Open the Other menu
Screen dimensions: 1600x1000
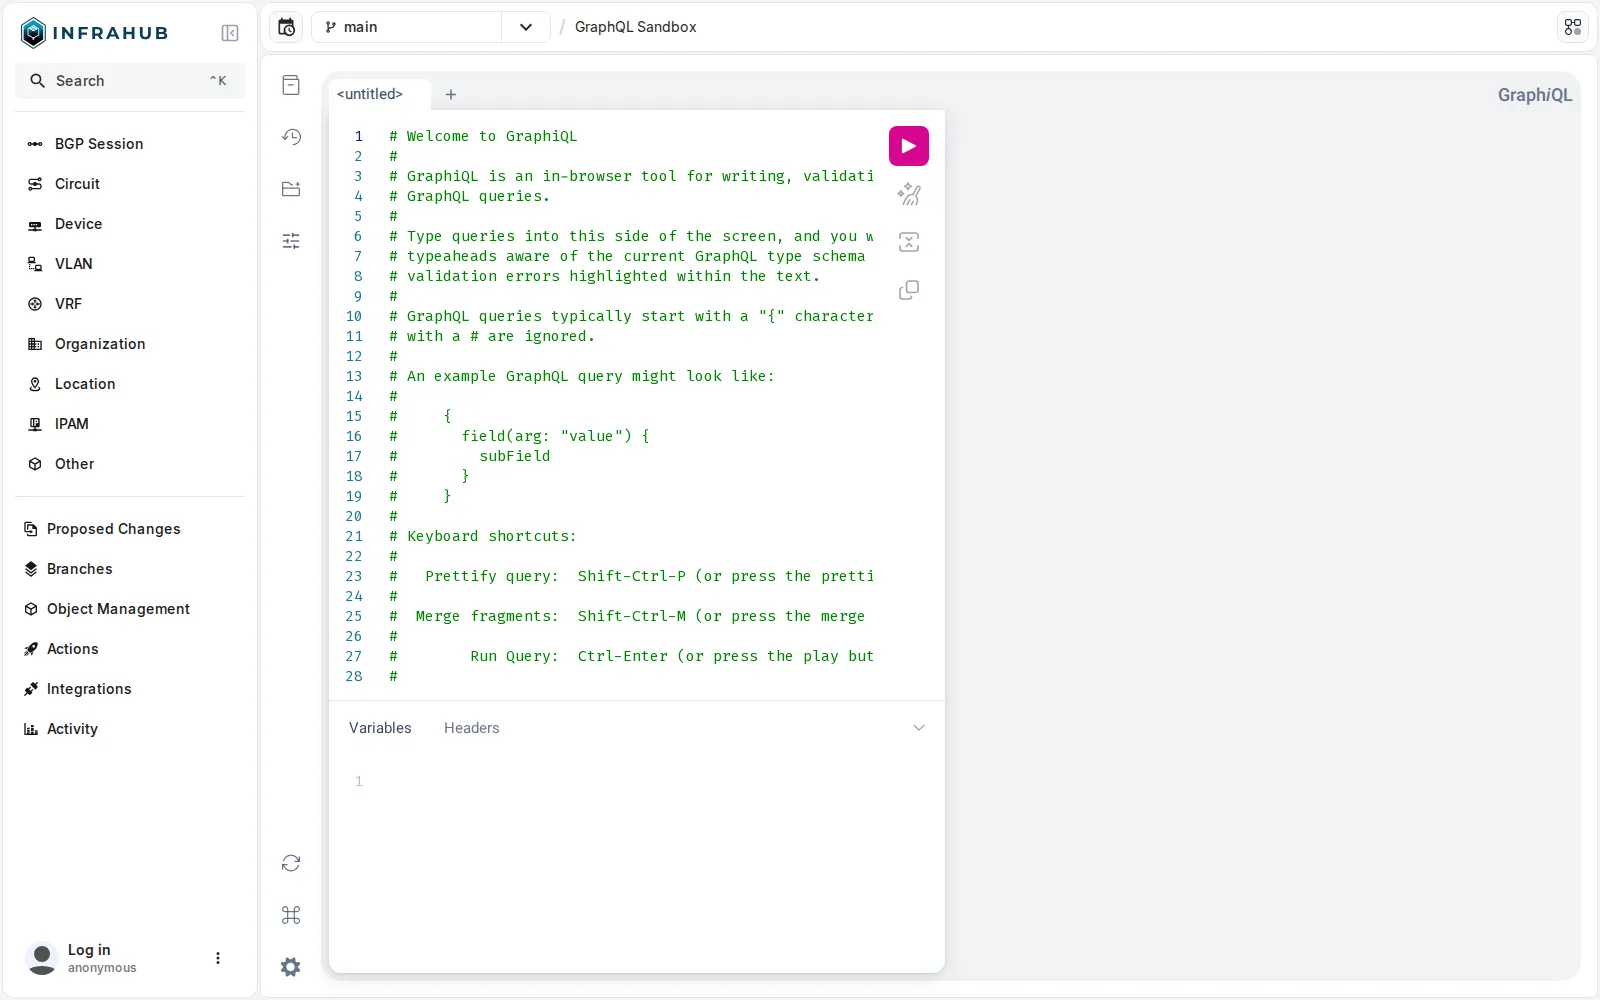coord(130,464)
